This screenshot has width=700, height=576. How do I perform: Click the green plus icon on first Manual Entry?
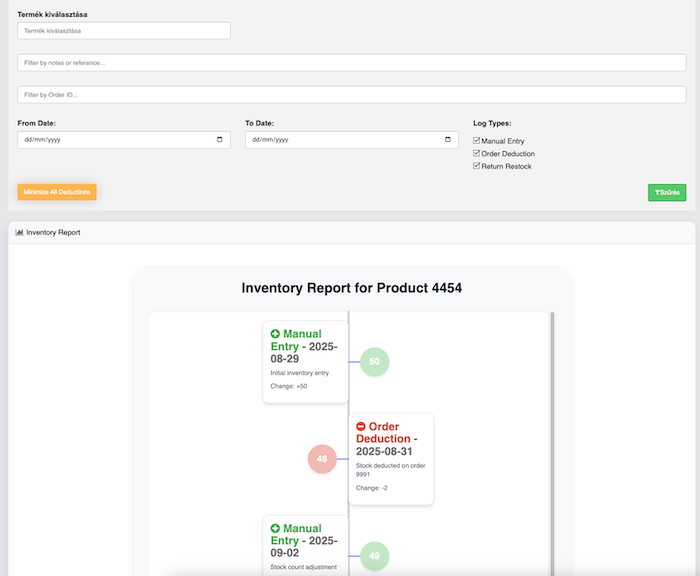click(276, 334)
